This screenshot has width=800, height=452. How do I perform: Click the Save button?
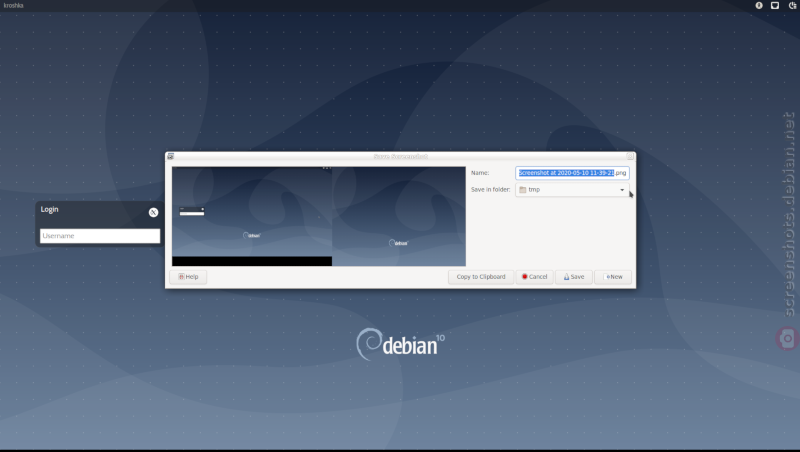pos(573,277)
